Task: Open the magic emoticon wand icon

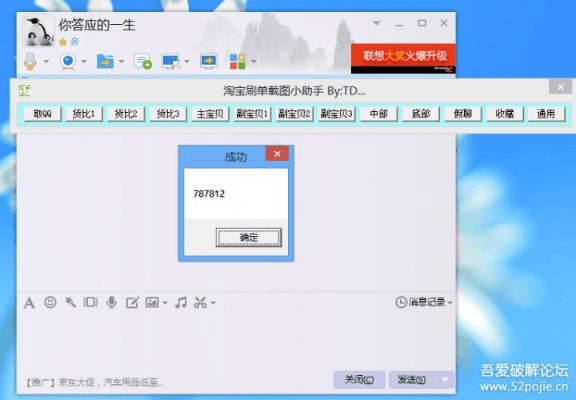Action: 70,302
